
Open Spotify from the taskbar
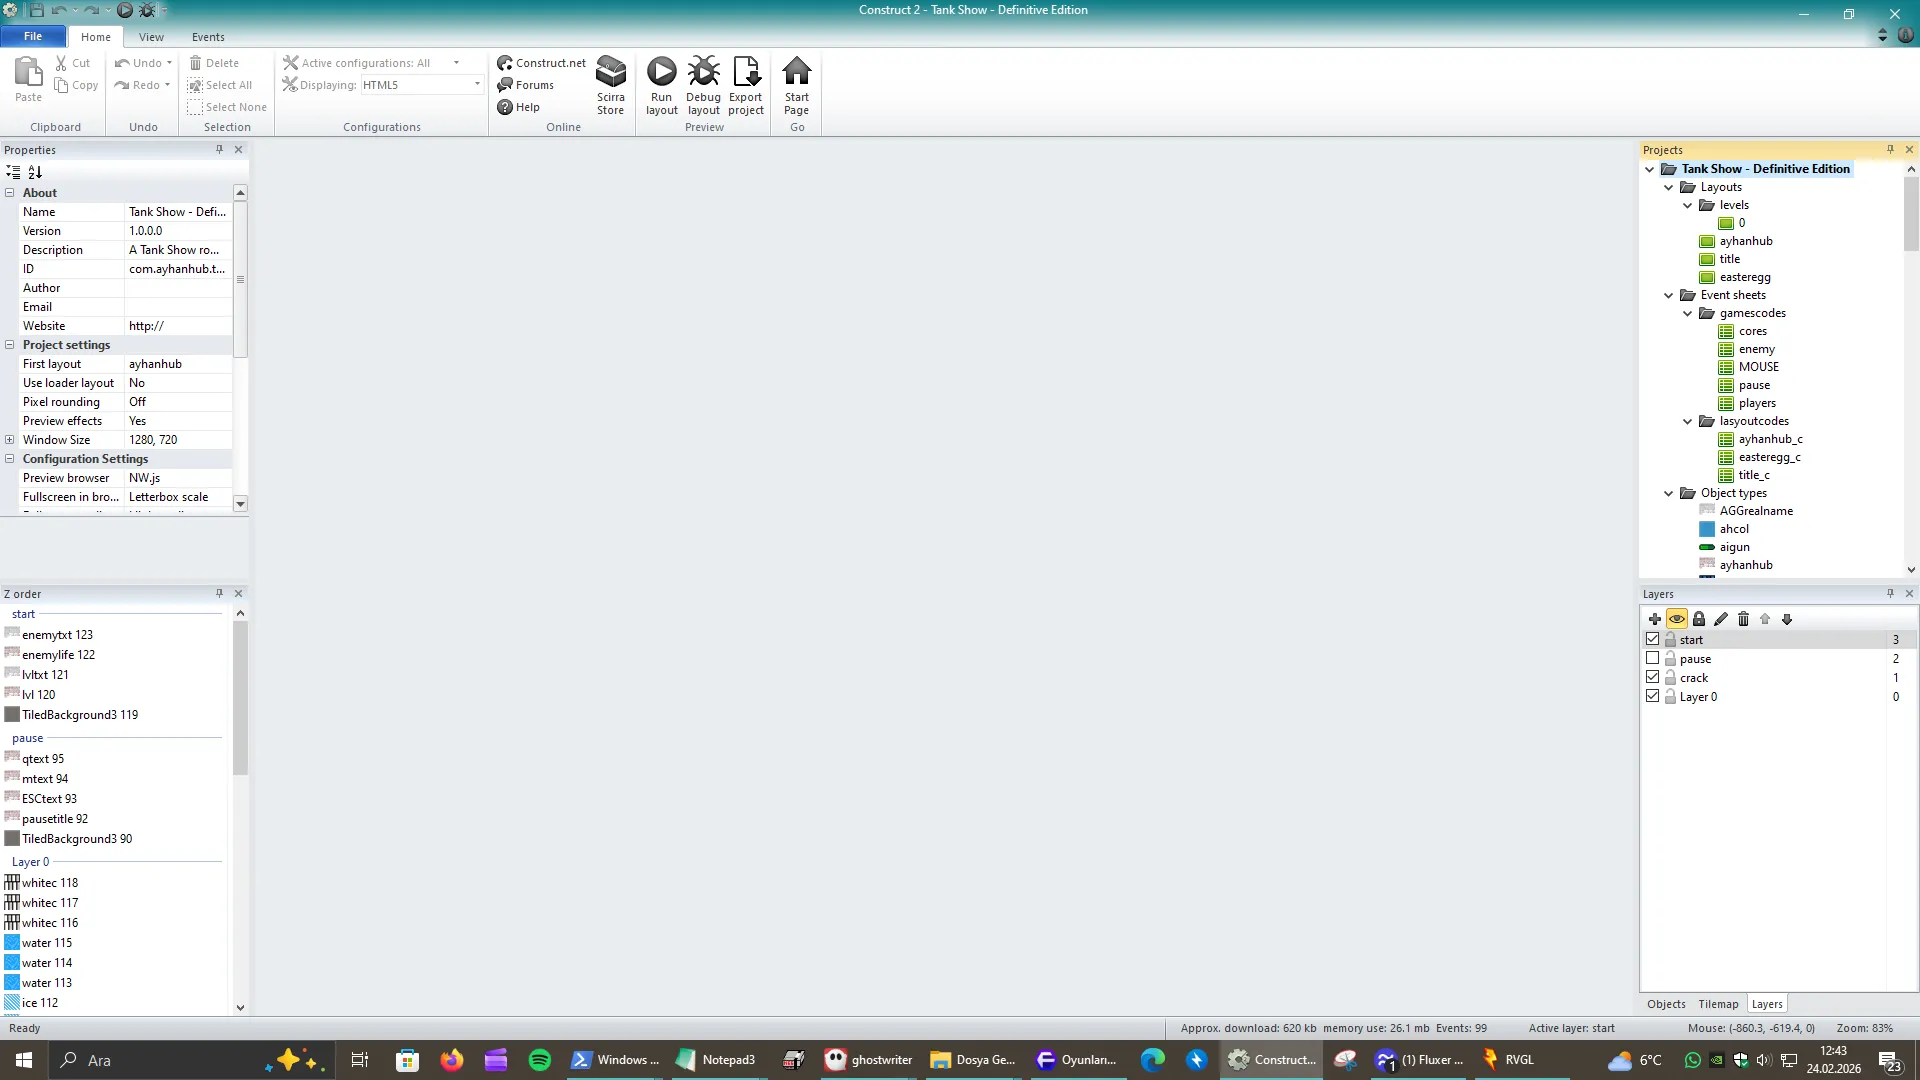[x=539, y=1060]
